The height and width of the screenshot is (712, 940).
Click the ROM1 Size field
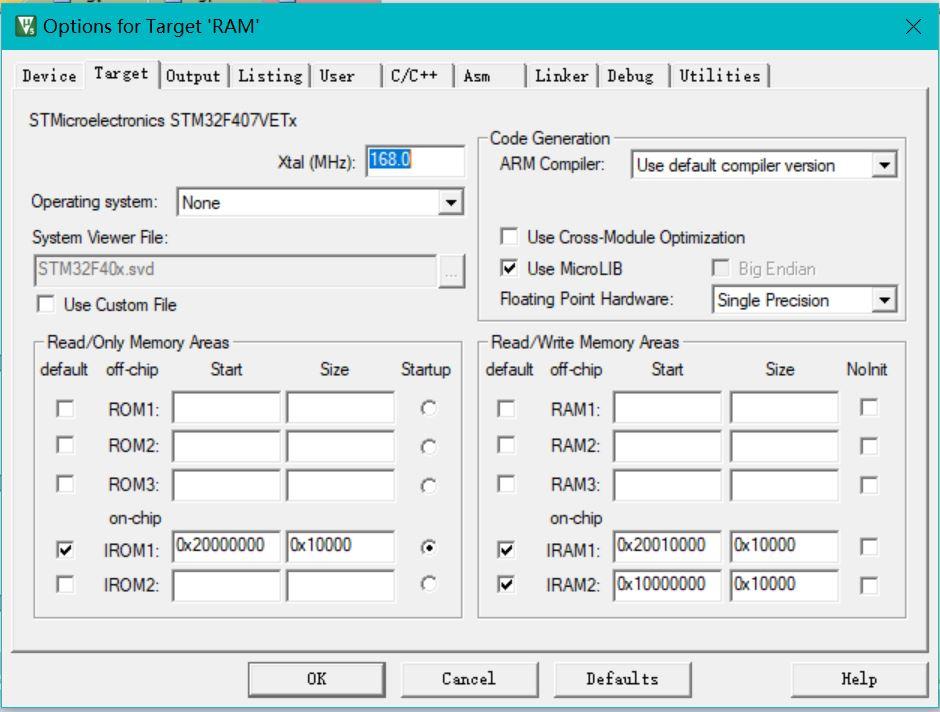(341, 408)
